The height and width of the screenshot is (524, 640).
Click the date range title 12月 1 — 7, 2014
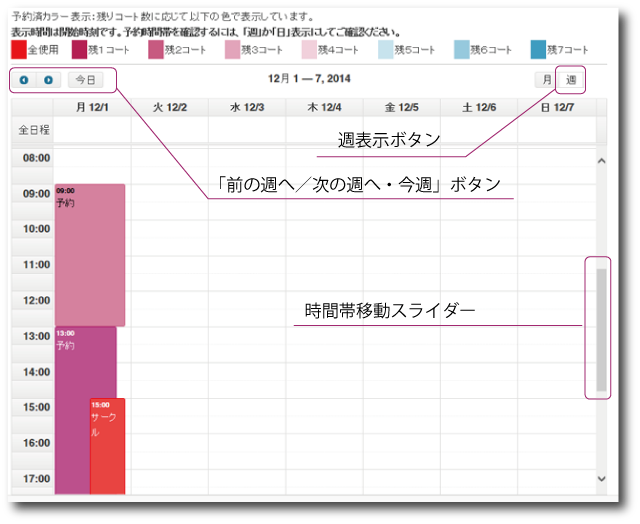tap(309, 78)
